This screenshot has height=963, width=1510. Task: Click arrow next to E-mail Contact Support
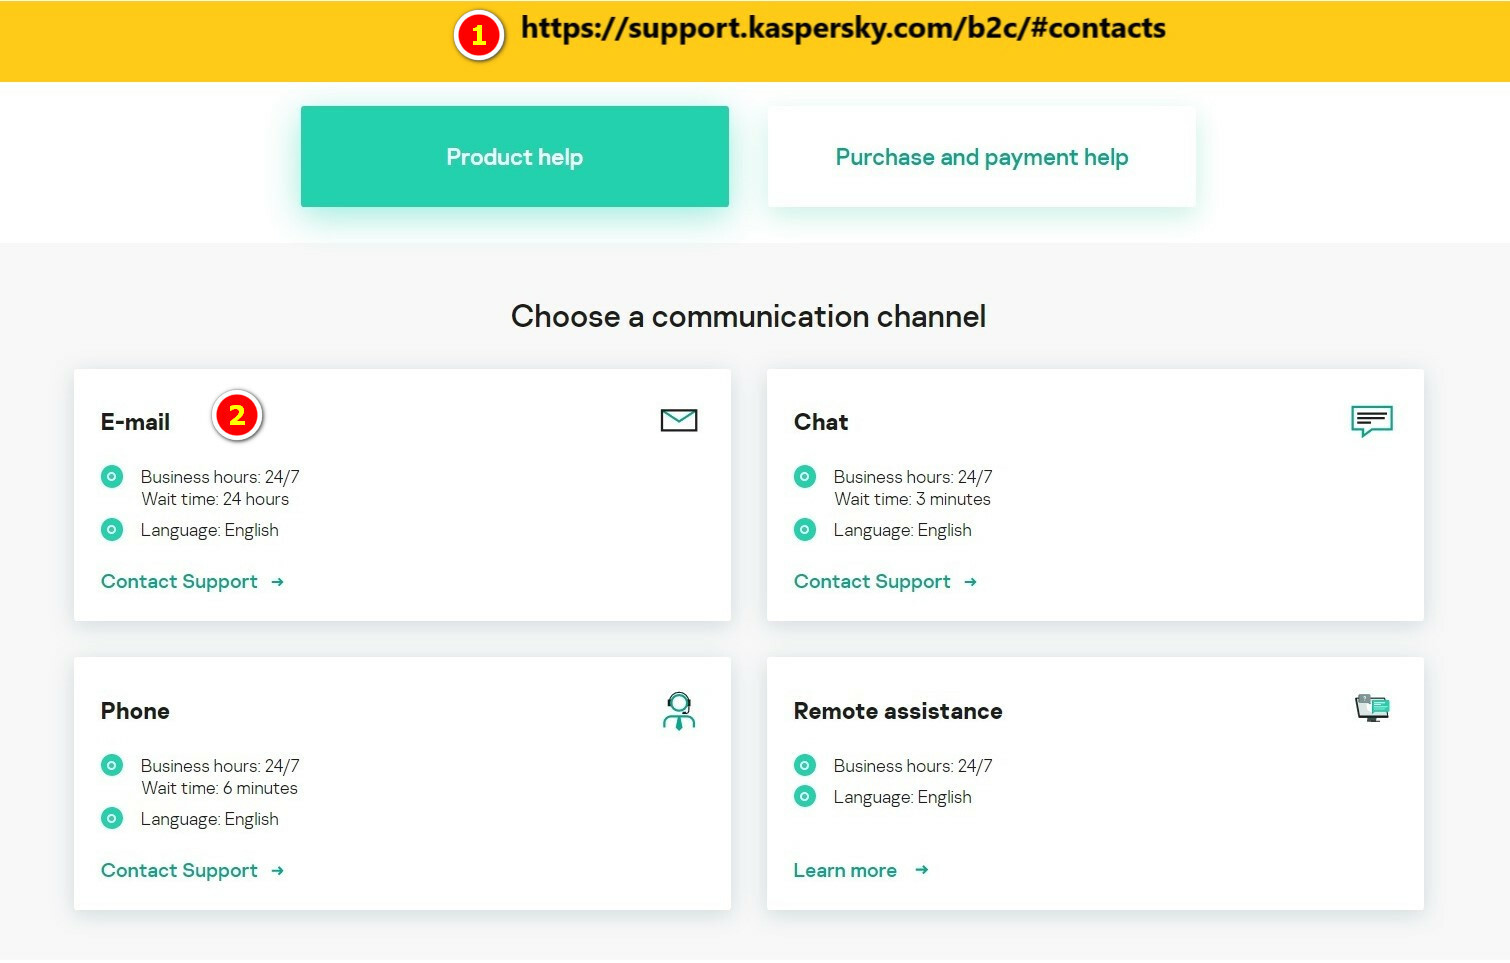point(278,582)
